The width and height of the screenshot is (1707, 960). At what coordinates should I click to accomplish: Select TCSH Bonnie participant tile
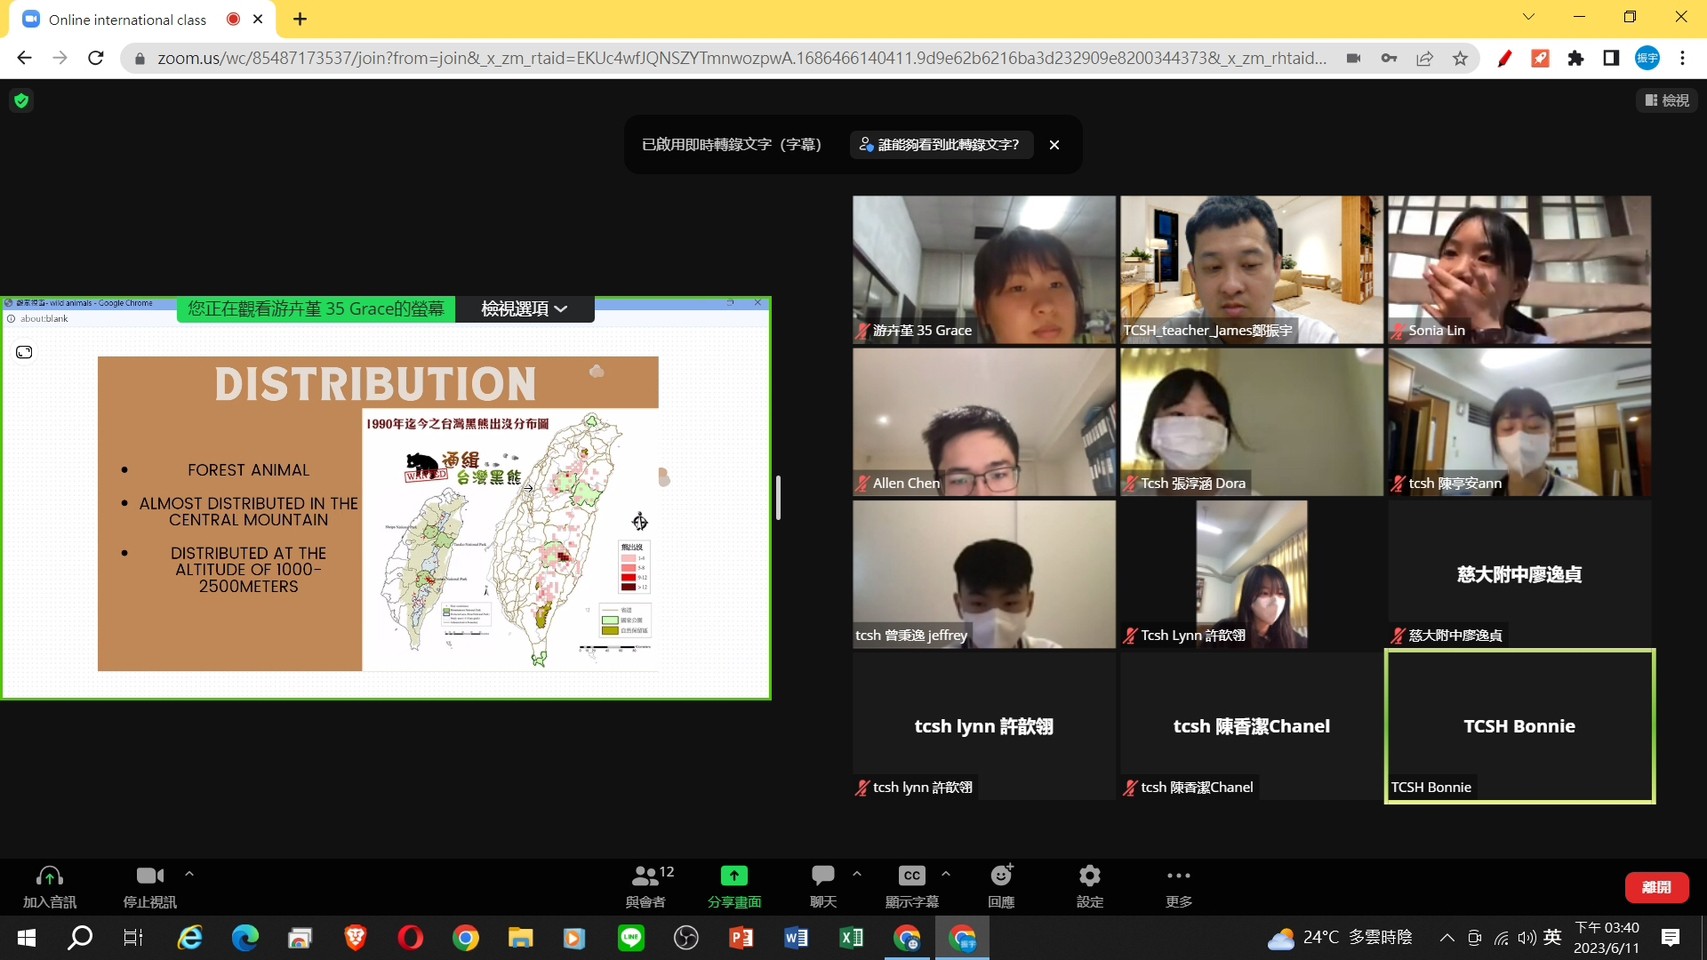[x=1519, y=726]
